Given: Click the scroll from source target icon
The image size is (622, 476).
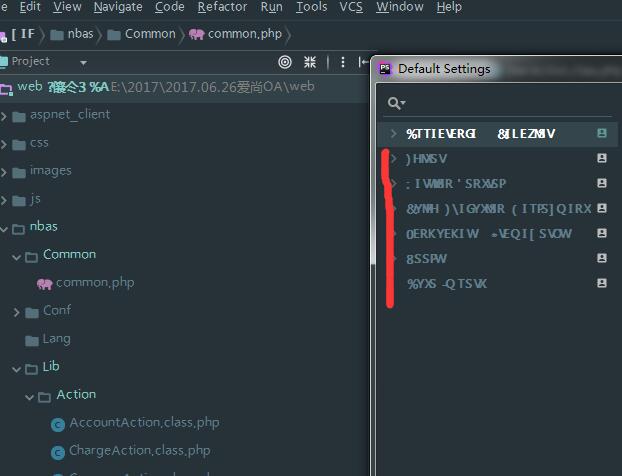Looking at the screenshot, I should (x=285, y=62).
